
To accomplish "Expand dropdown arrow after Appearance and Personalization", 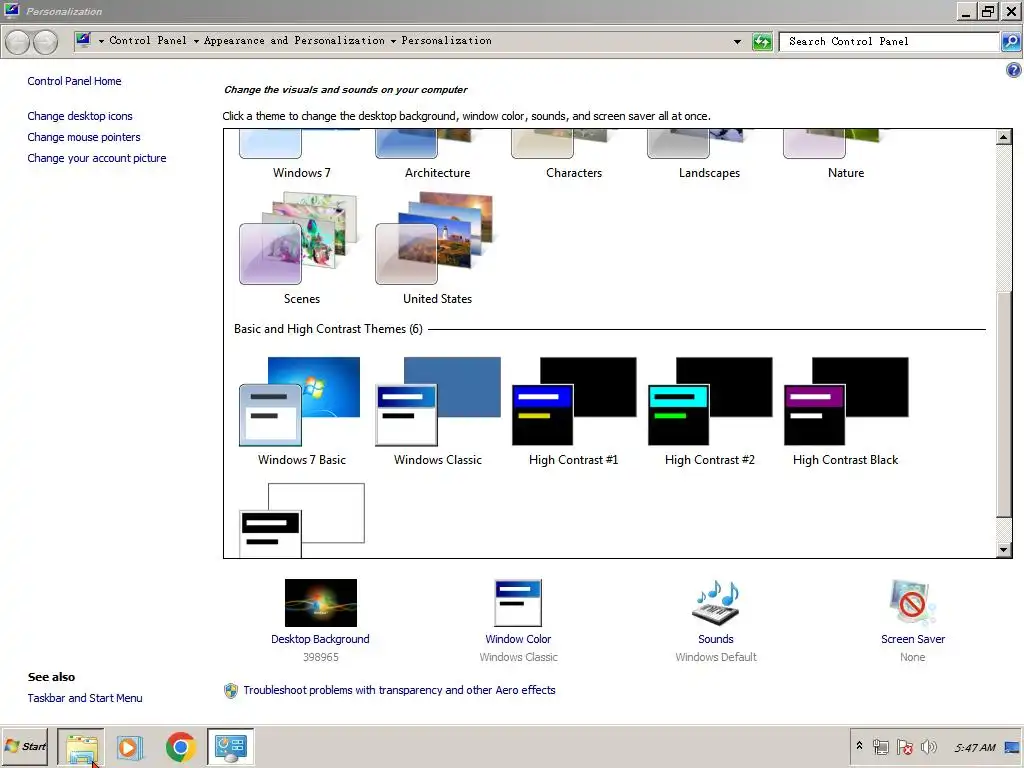I will [x=393, y=41].
